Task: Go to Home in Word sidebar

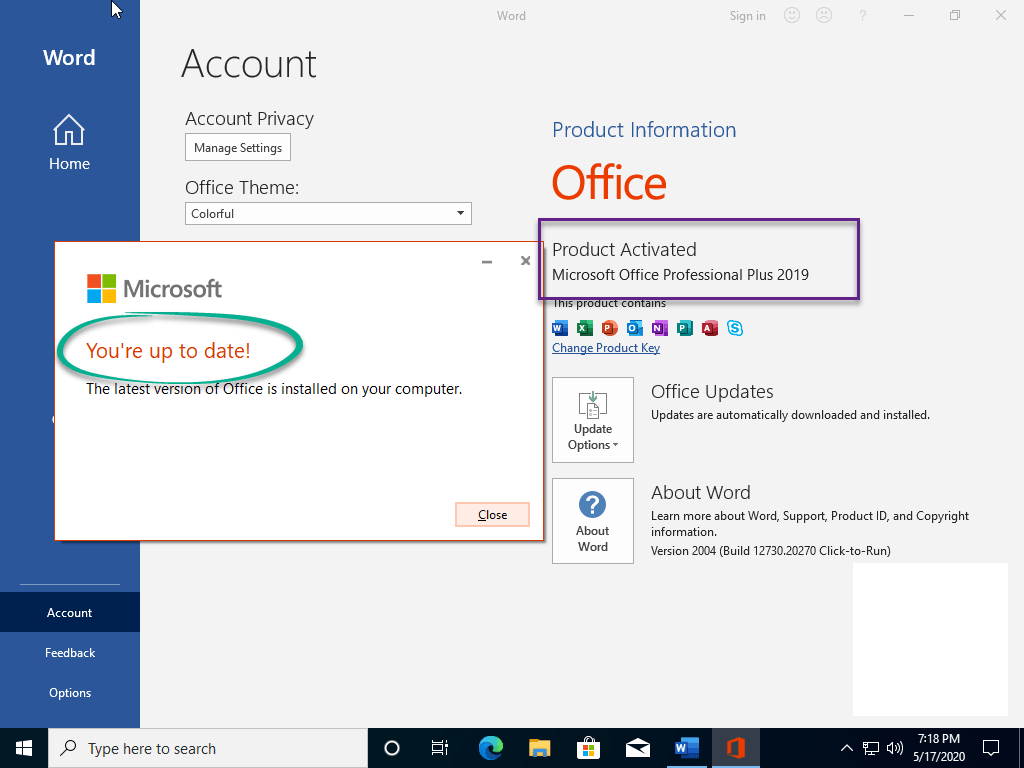Action: point(69,143)
